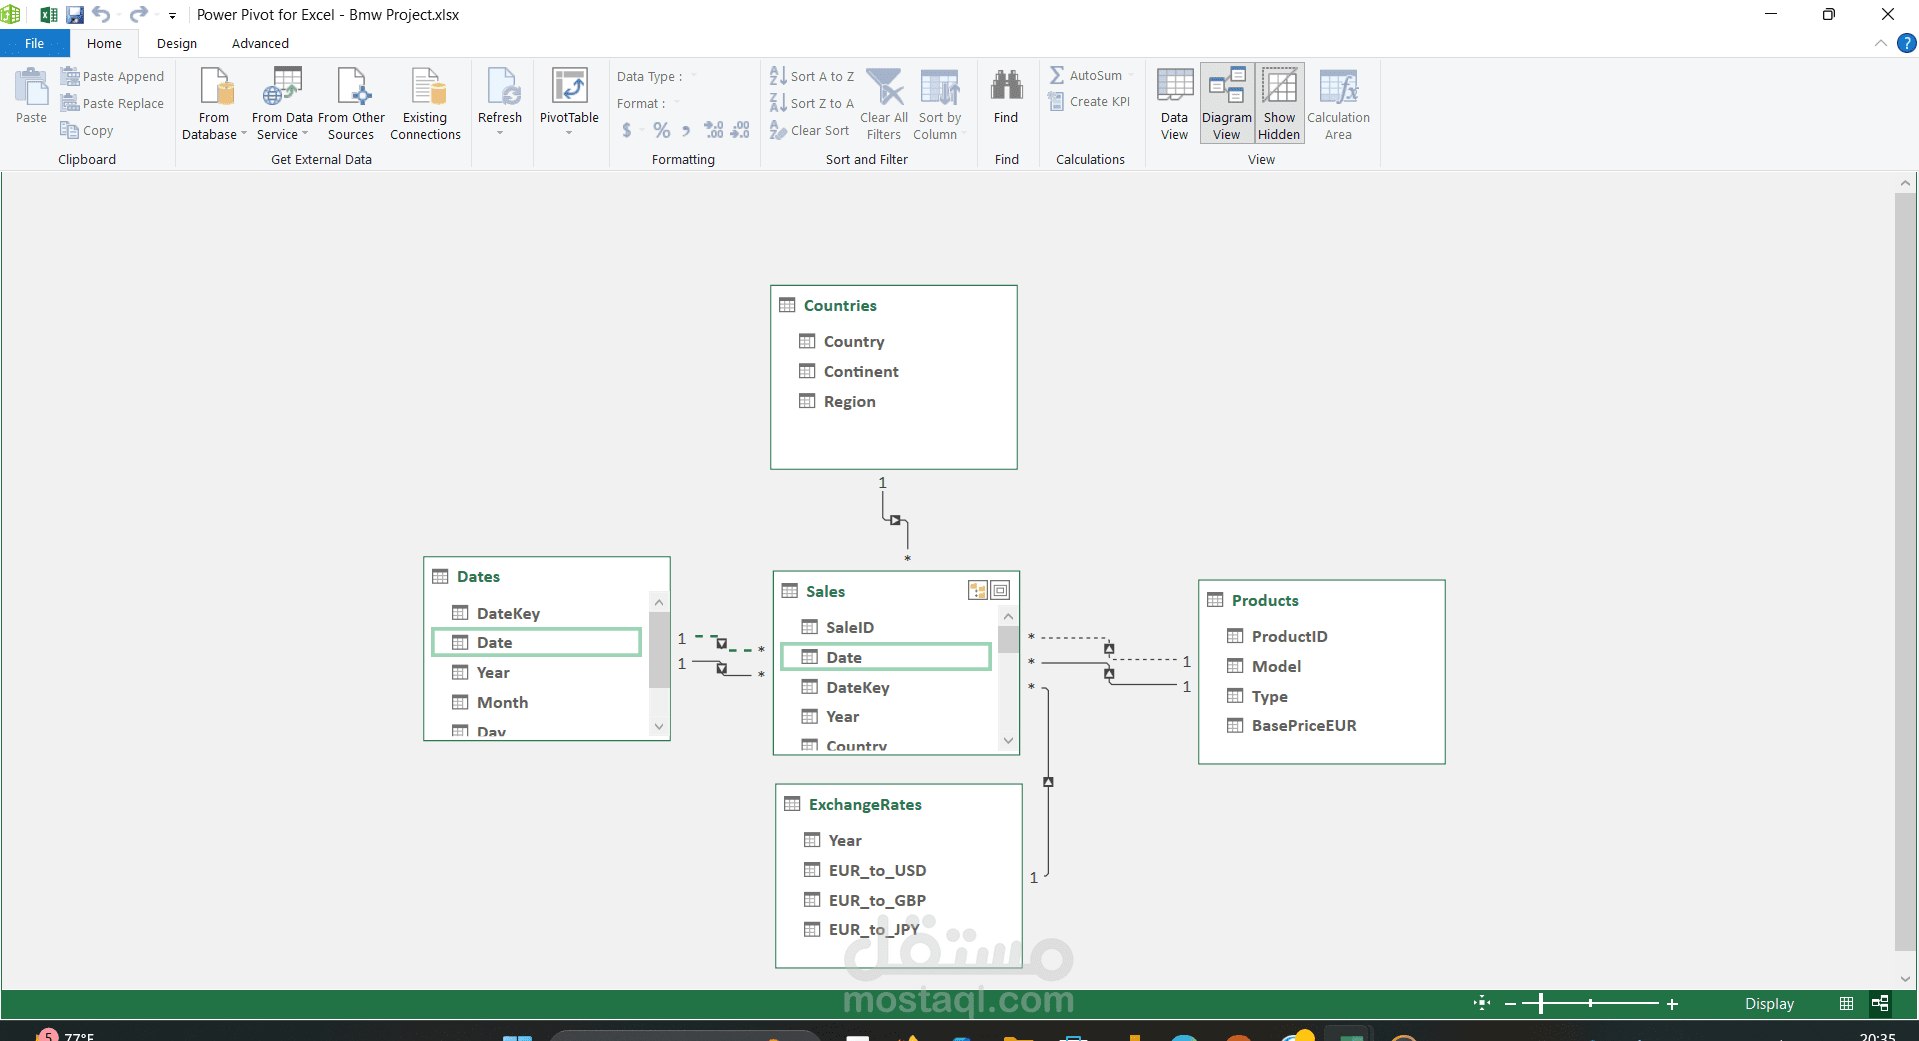
Task: Clear All Filters
Action: coord(884,104)
